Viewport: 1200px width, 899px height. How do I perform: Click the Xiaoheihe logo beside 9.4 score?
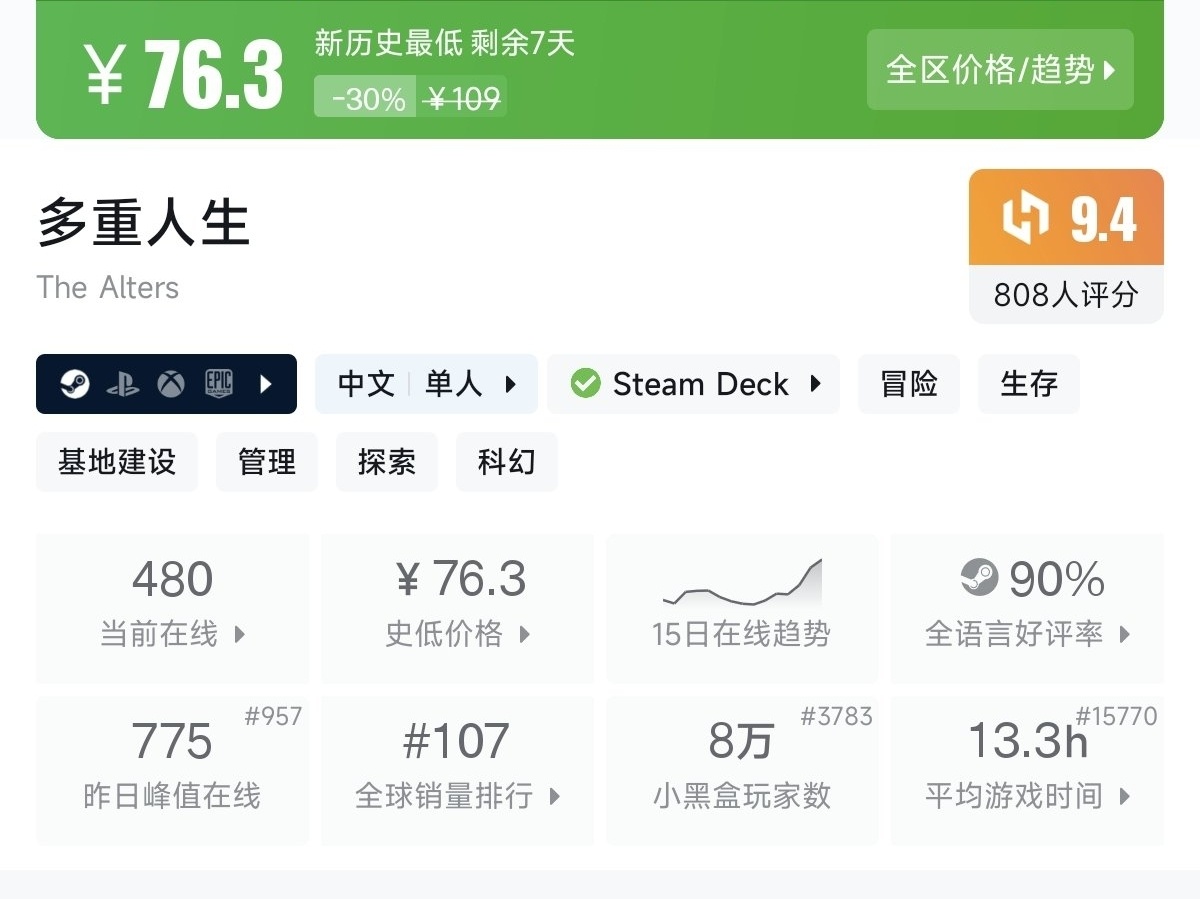click(1026, 217)
